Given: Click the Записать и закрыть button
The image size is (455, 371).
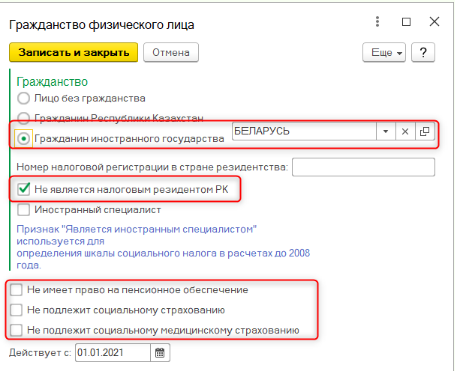Looking at the screenshot, I should coord(73,52).
